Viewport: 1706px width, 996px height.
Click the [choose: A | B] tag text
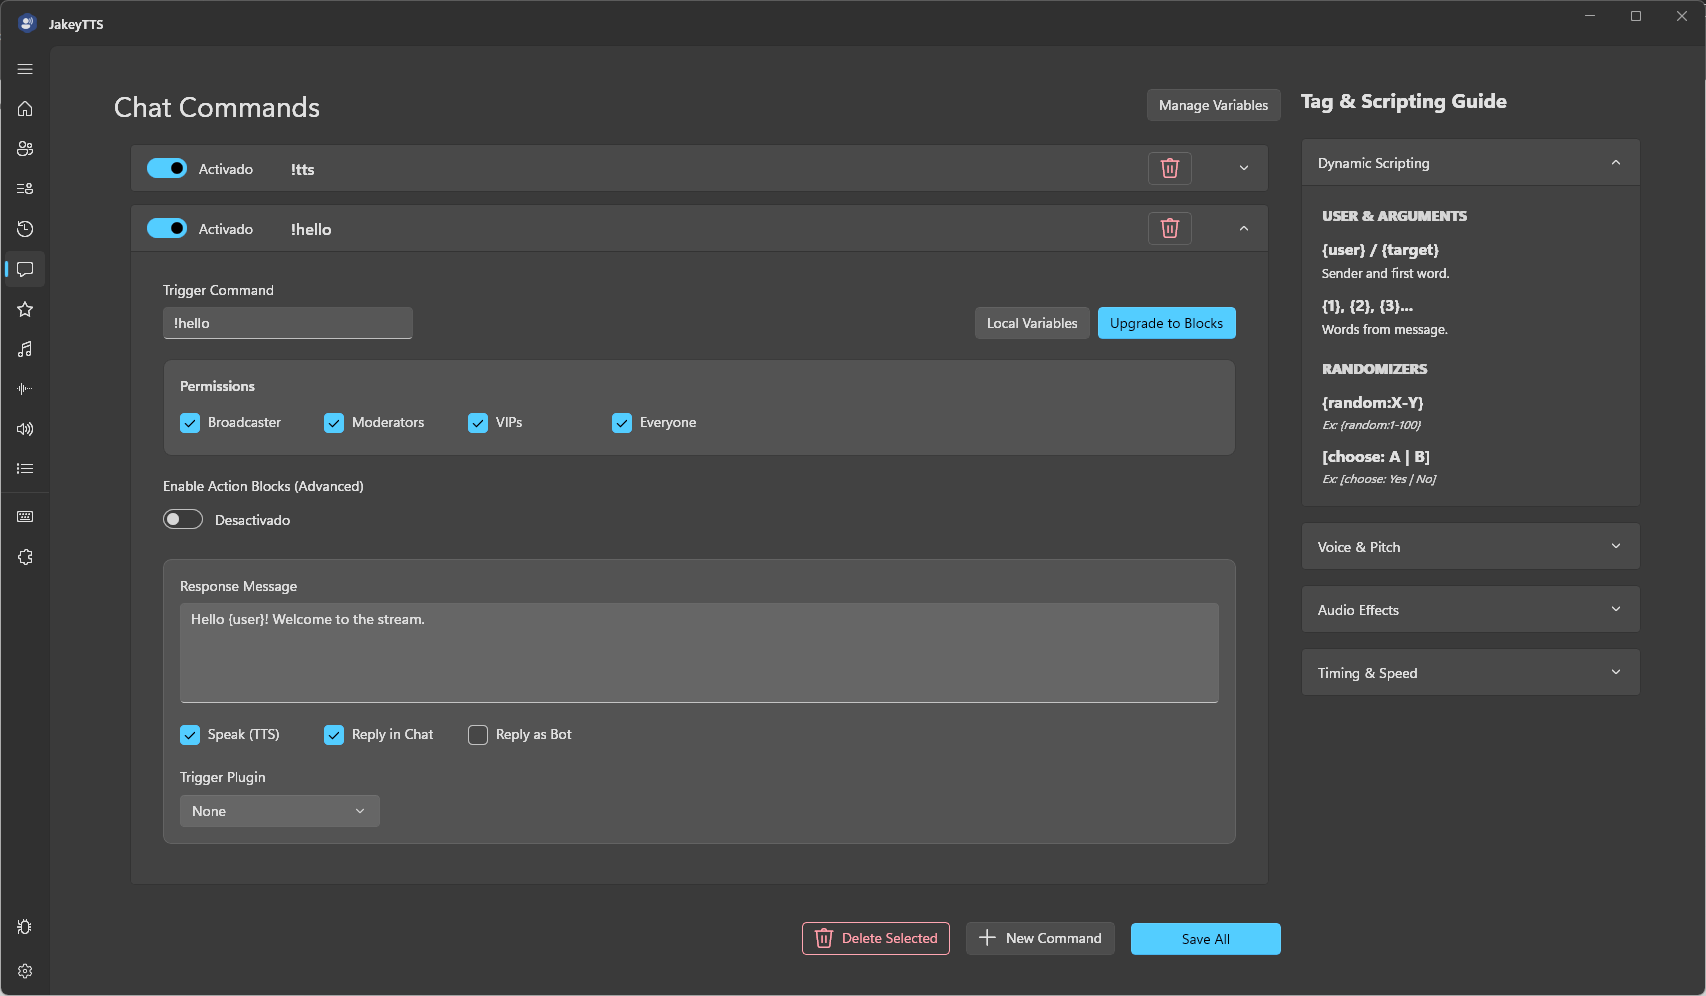pyautogui.click(x=1376, y=457)
